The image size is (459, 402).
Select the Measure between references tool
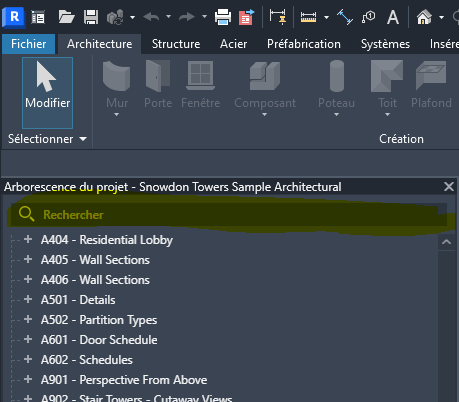278,17
